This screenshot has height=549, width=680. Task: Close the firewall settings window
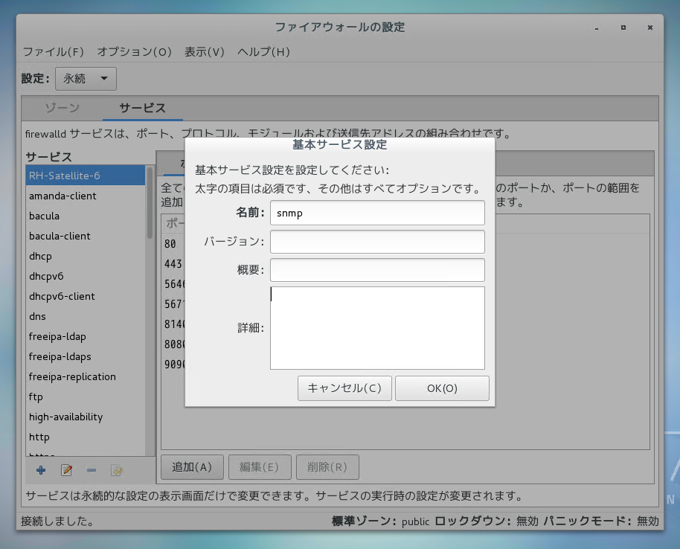(650, 28)
